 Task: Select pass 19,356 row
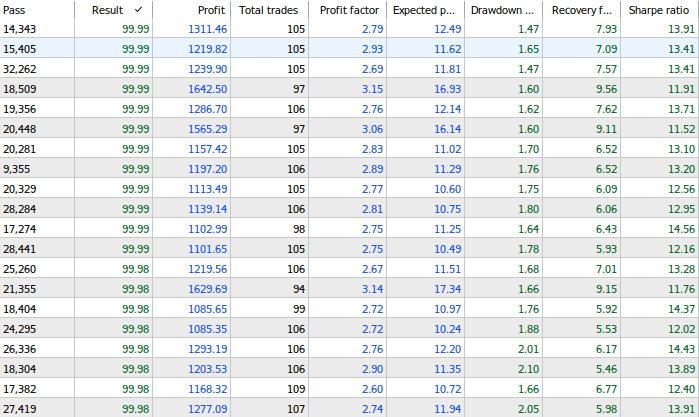coord(350,109)
